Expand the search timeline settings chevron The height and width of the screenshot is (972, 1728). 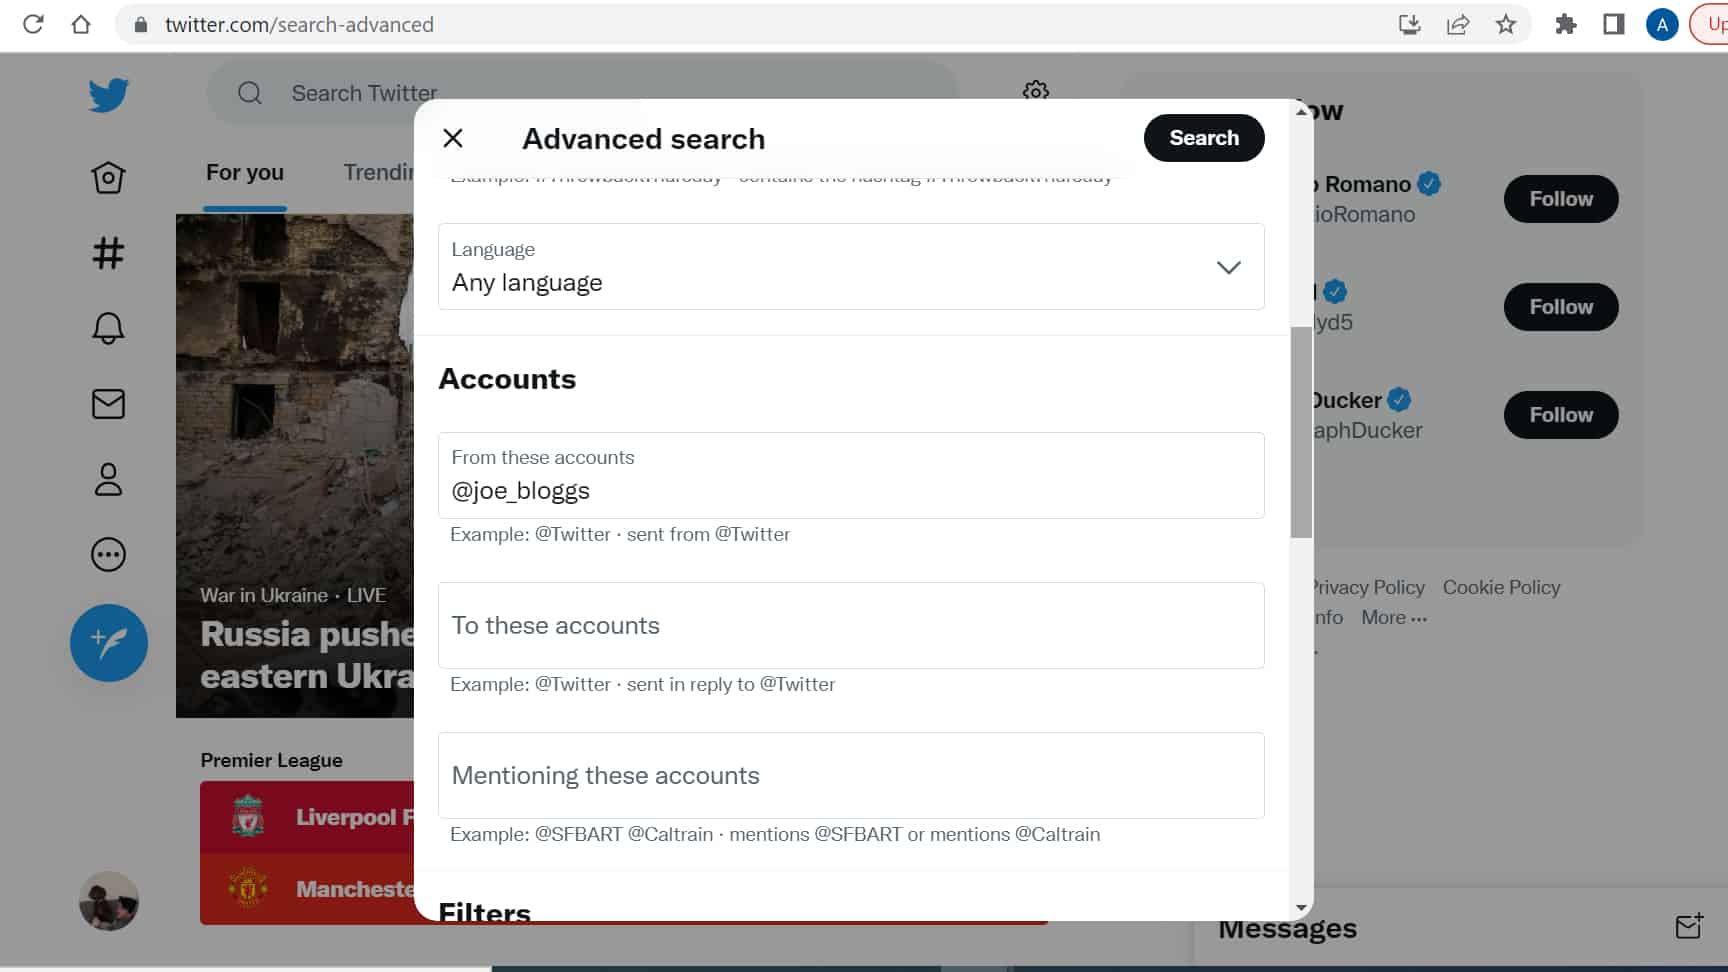click(x=1229, y=267)
